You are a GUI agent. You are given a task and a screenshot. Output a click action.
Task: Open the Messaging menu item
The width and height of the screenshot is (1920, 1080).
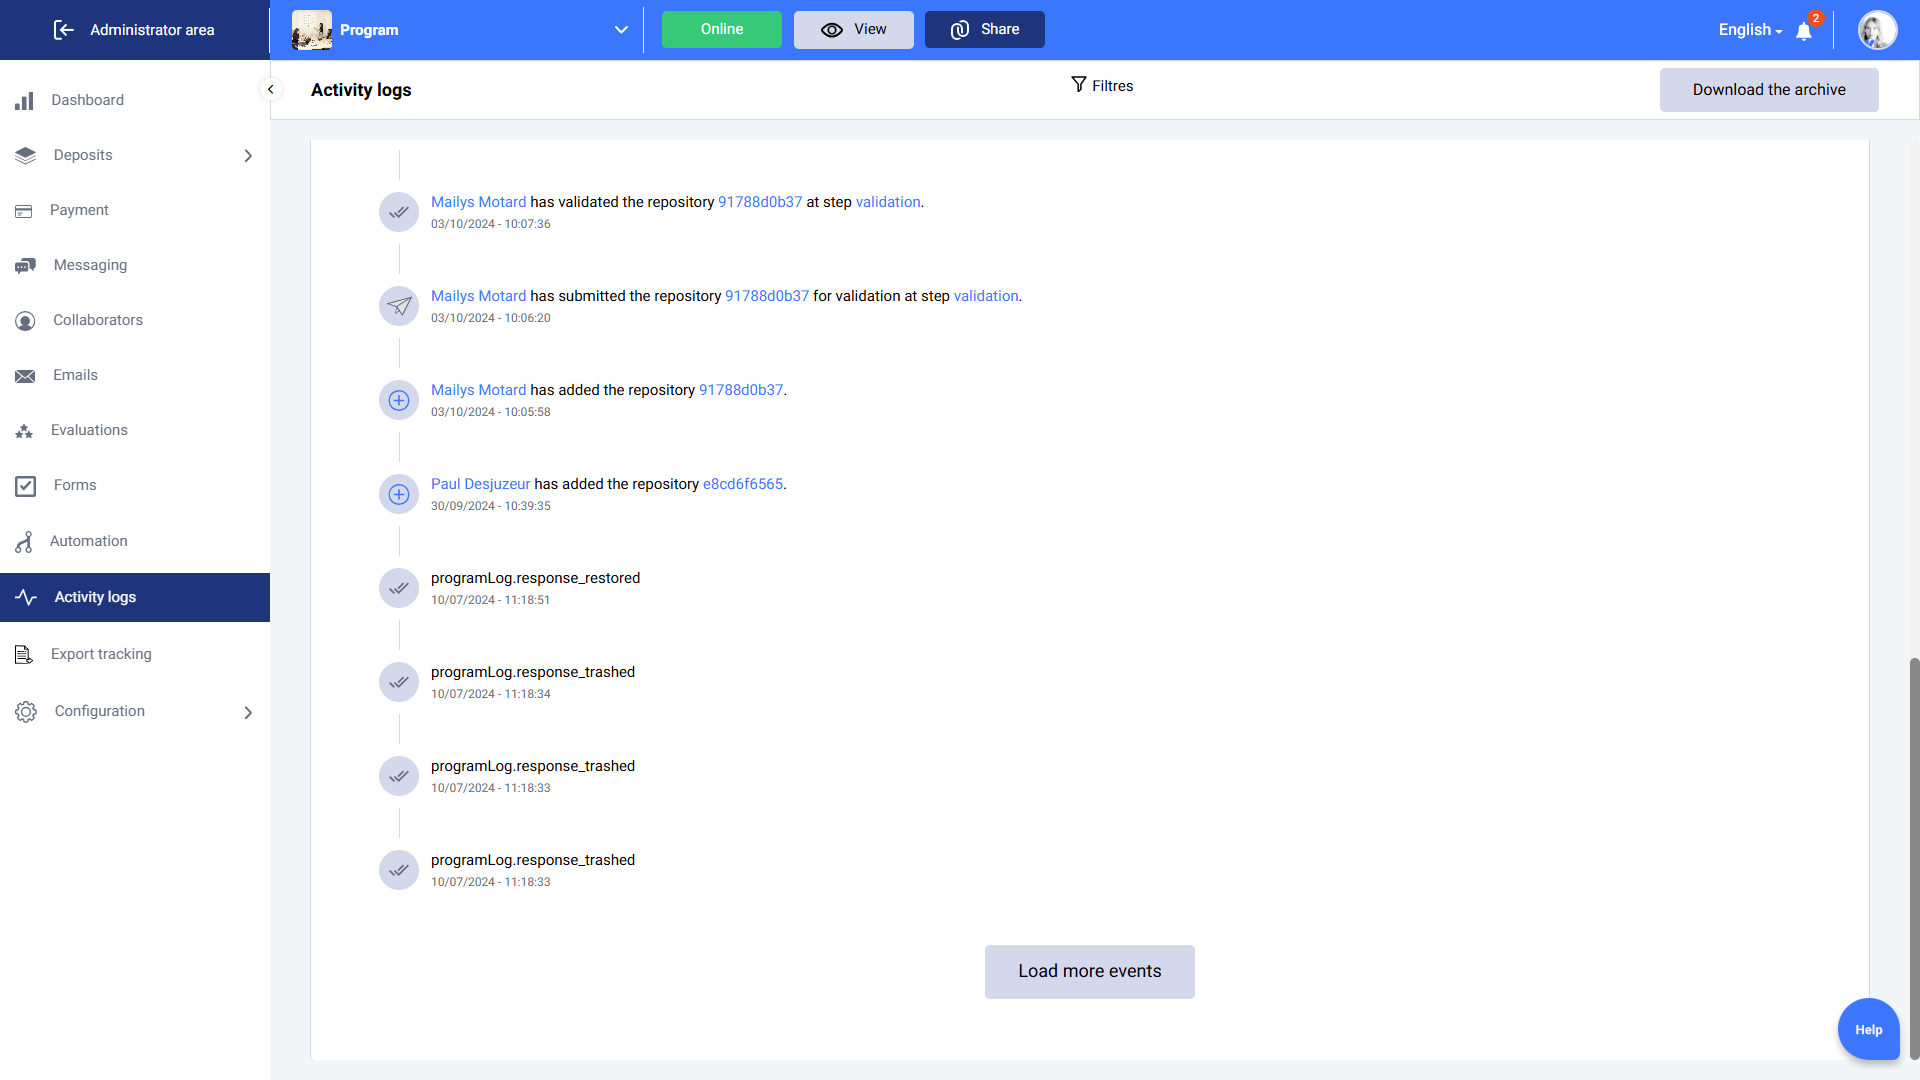pos(135,265)
